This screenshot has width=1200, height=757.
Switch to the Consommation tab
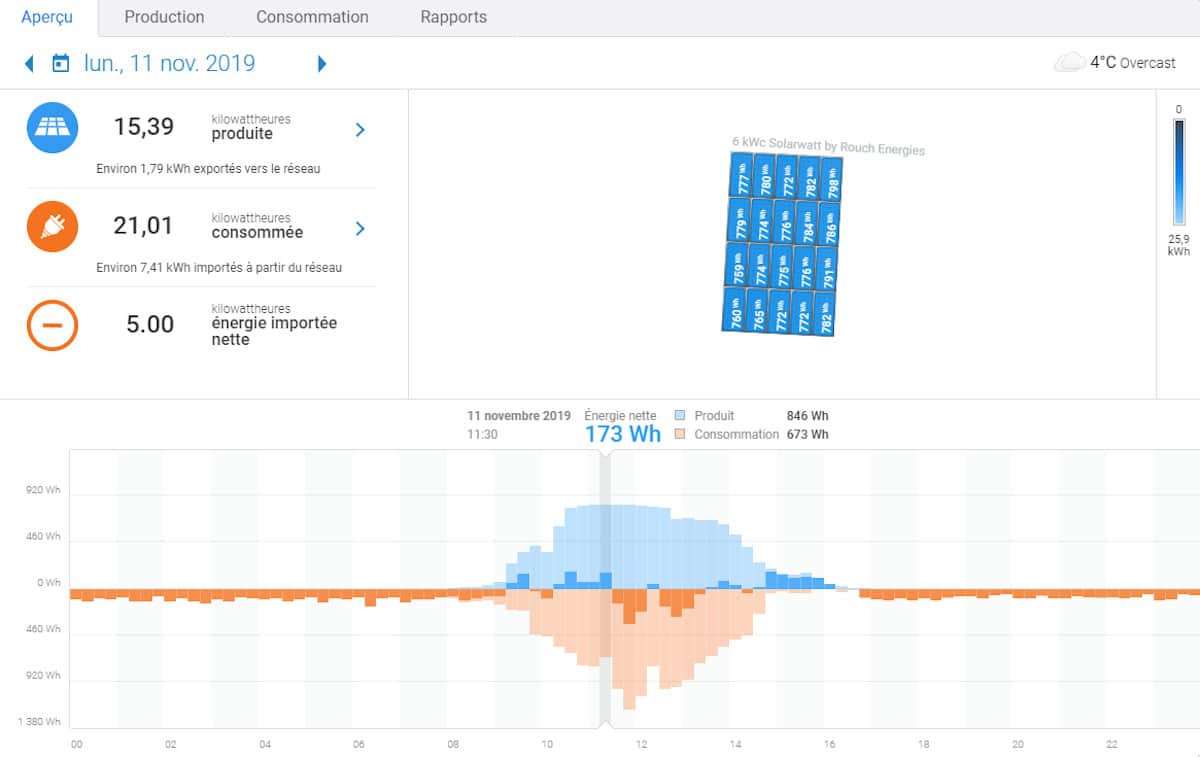(x=312, y=17)
